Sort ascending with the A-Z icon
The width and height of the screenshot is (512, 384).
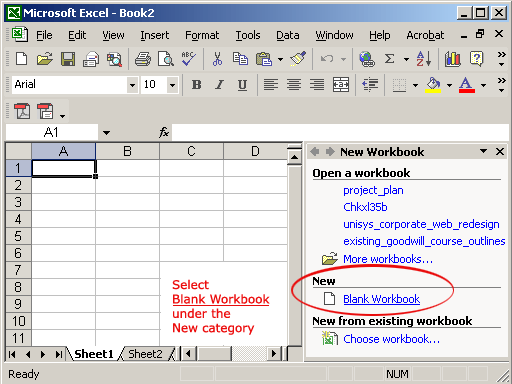click(424, 59)
